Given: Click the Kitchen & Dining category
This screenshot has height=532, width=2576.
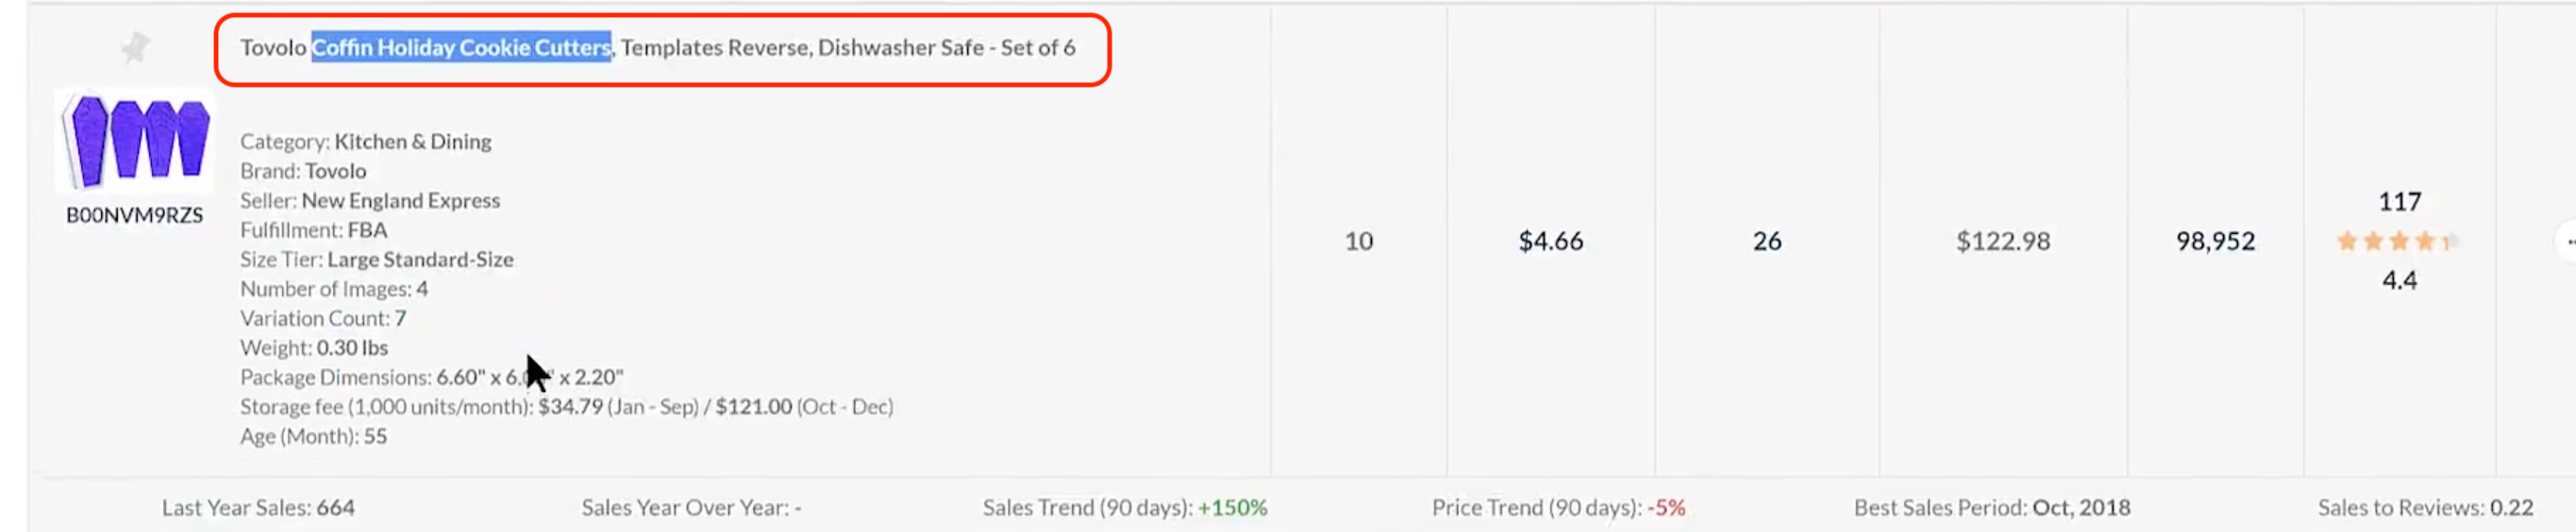Looking at the screenshot, I should click(412, 141).
